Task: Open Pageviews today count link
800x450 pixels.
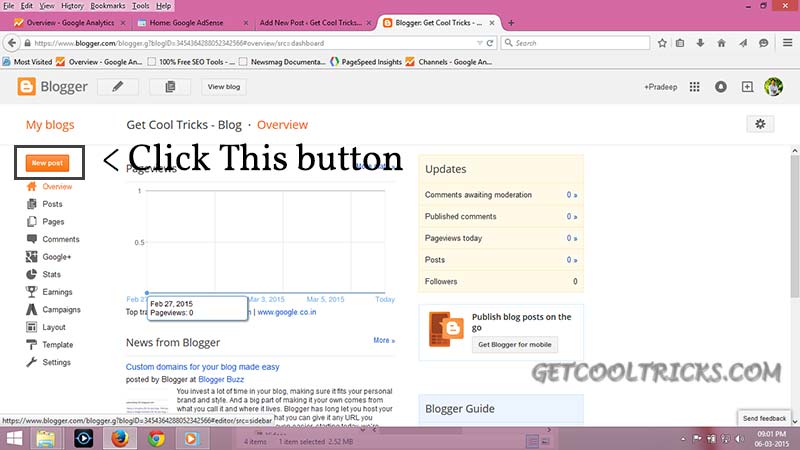Action: (x=571, y=238)
